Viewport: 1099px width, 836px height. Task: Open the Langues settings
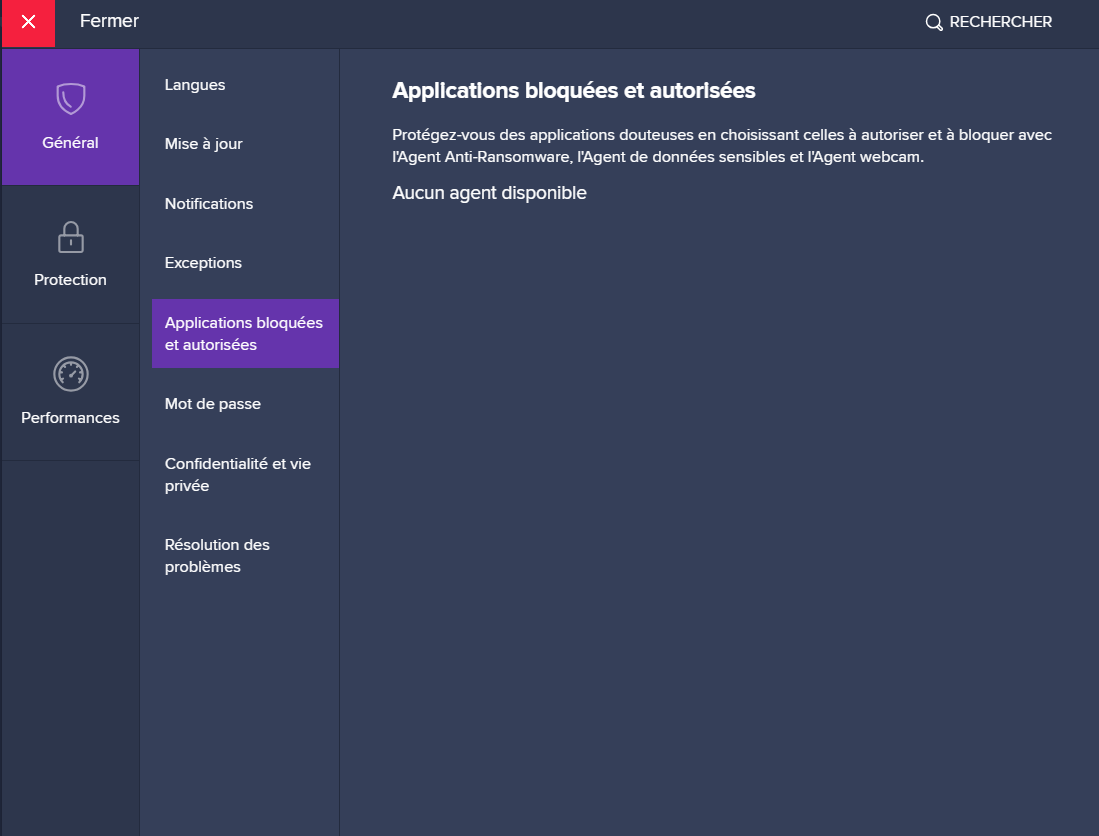click(195, 85)
